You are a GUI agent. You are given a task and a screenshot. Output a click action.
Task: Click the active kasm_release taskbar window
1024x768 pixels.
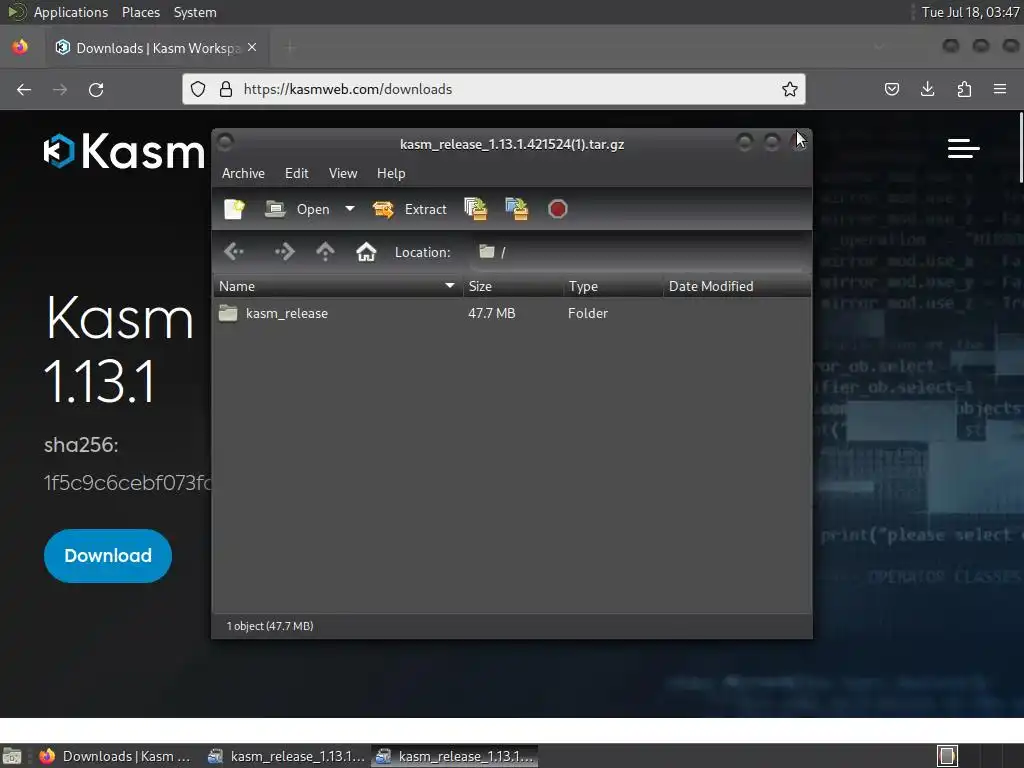[x=455, y=756]
